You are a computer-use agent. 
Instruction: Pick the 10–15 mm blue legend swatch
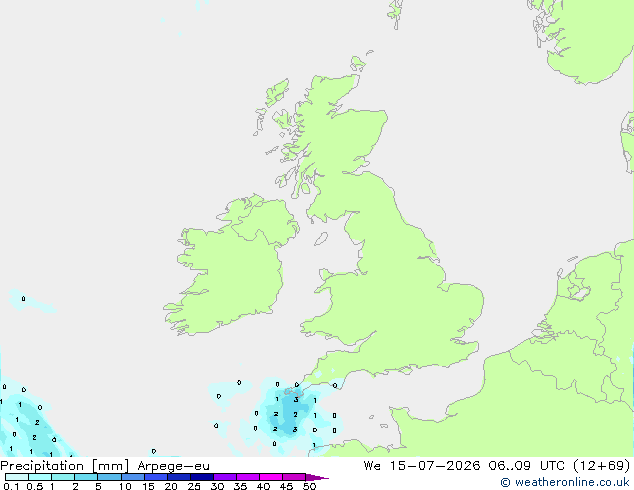coord(132,477)
